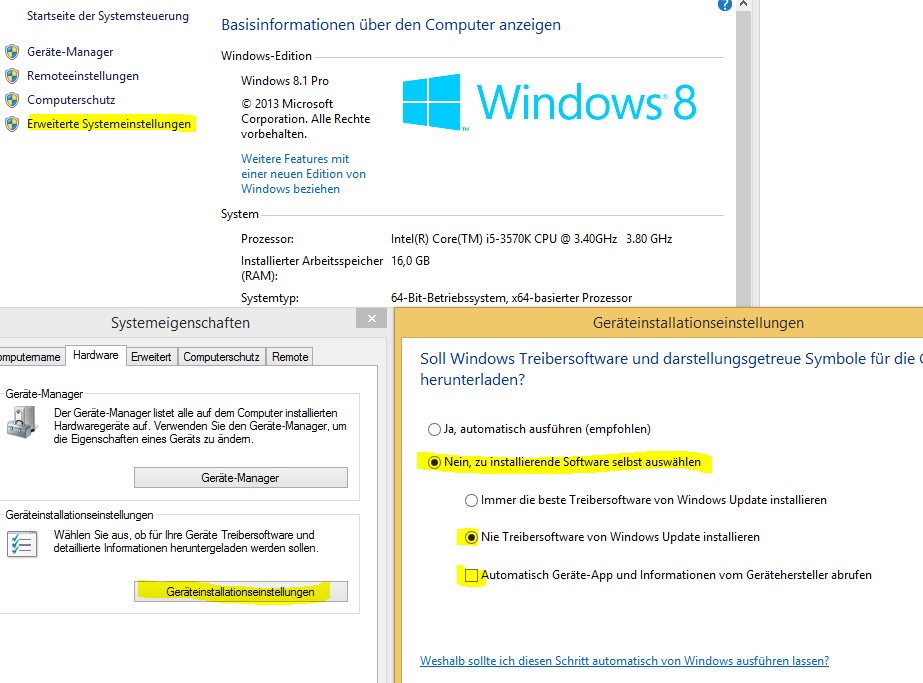Click the checklist icon under Geräteinstallationseinstellungen
The image size is (923, 683).
(x=22, y=543)
